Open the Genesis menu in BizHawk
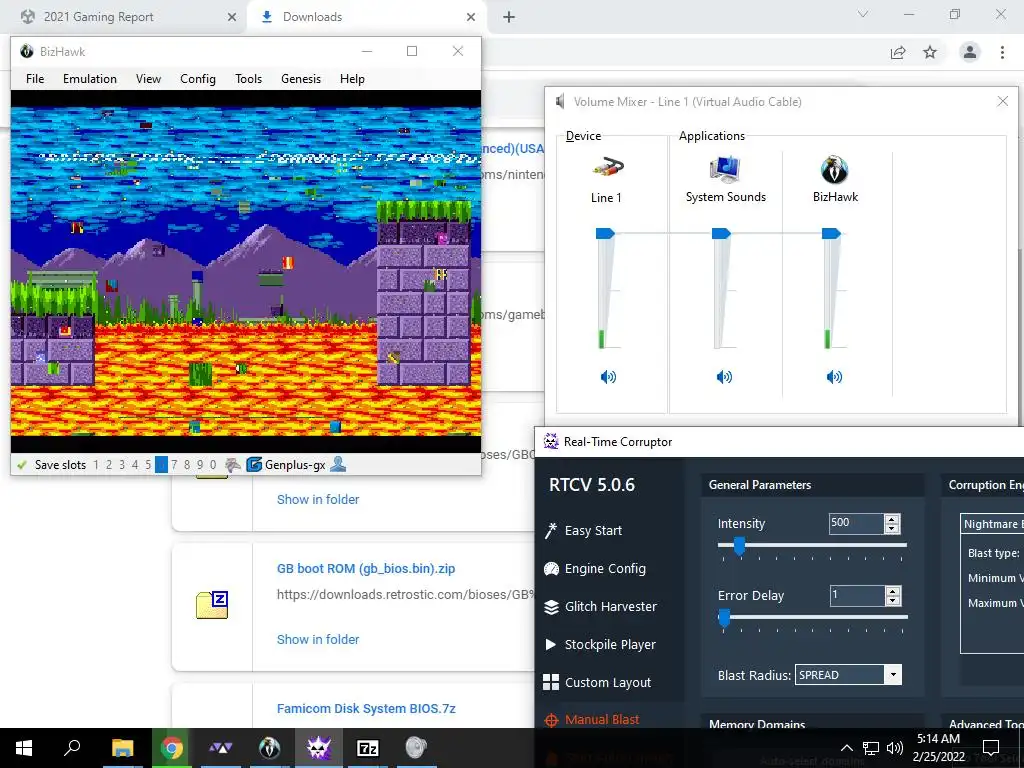The image size is (1024, 768). (x=301, y=78)
